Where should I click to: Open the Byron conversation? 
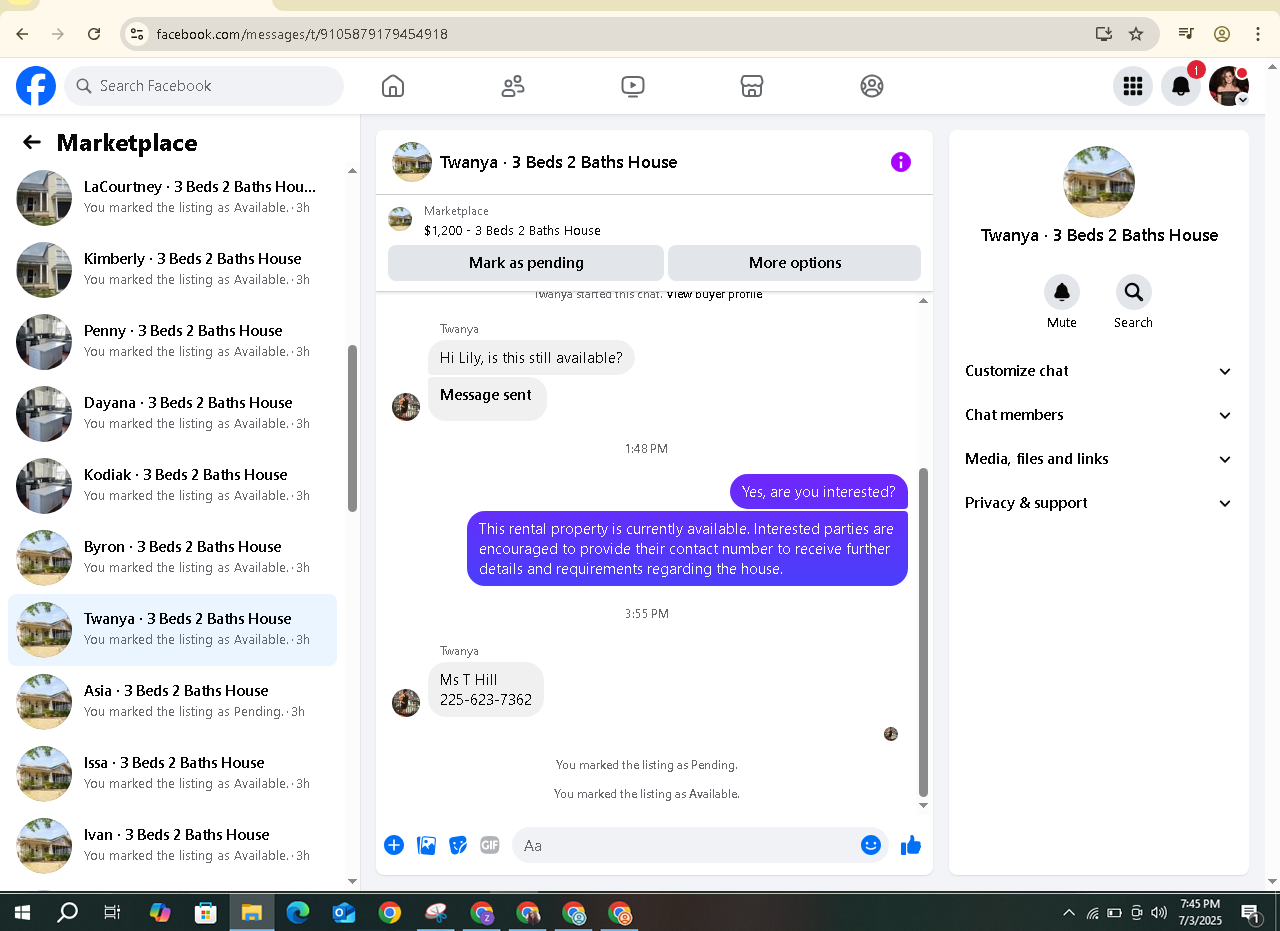click(172, 558)
